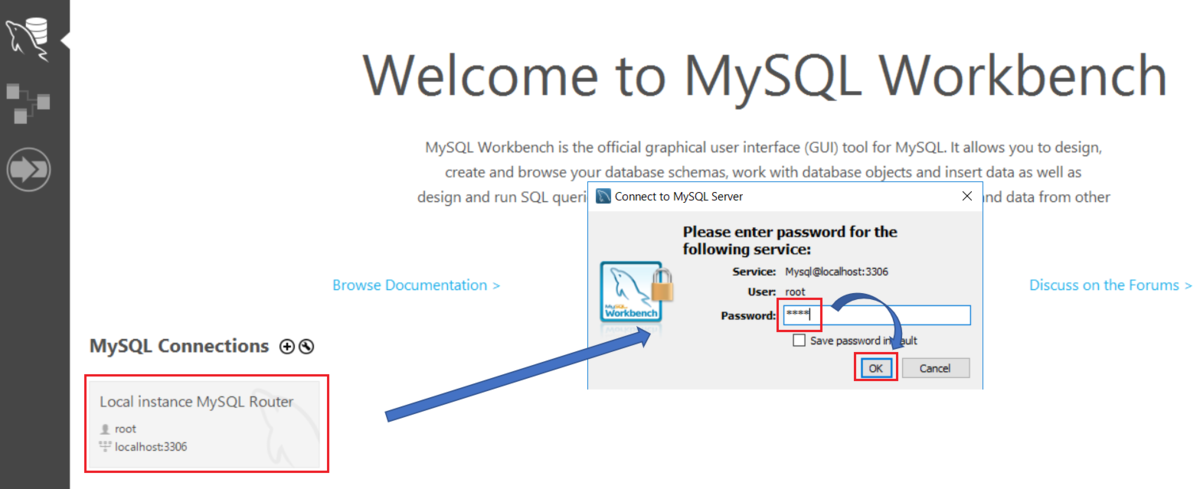The image size is (1200, 489).
Task: Click the 'localhost:3306' text on connection tile
Action: pos(151,446)
